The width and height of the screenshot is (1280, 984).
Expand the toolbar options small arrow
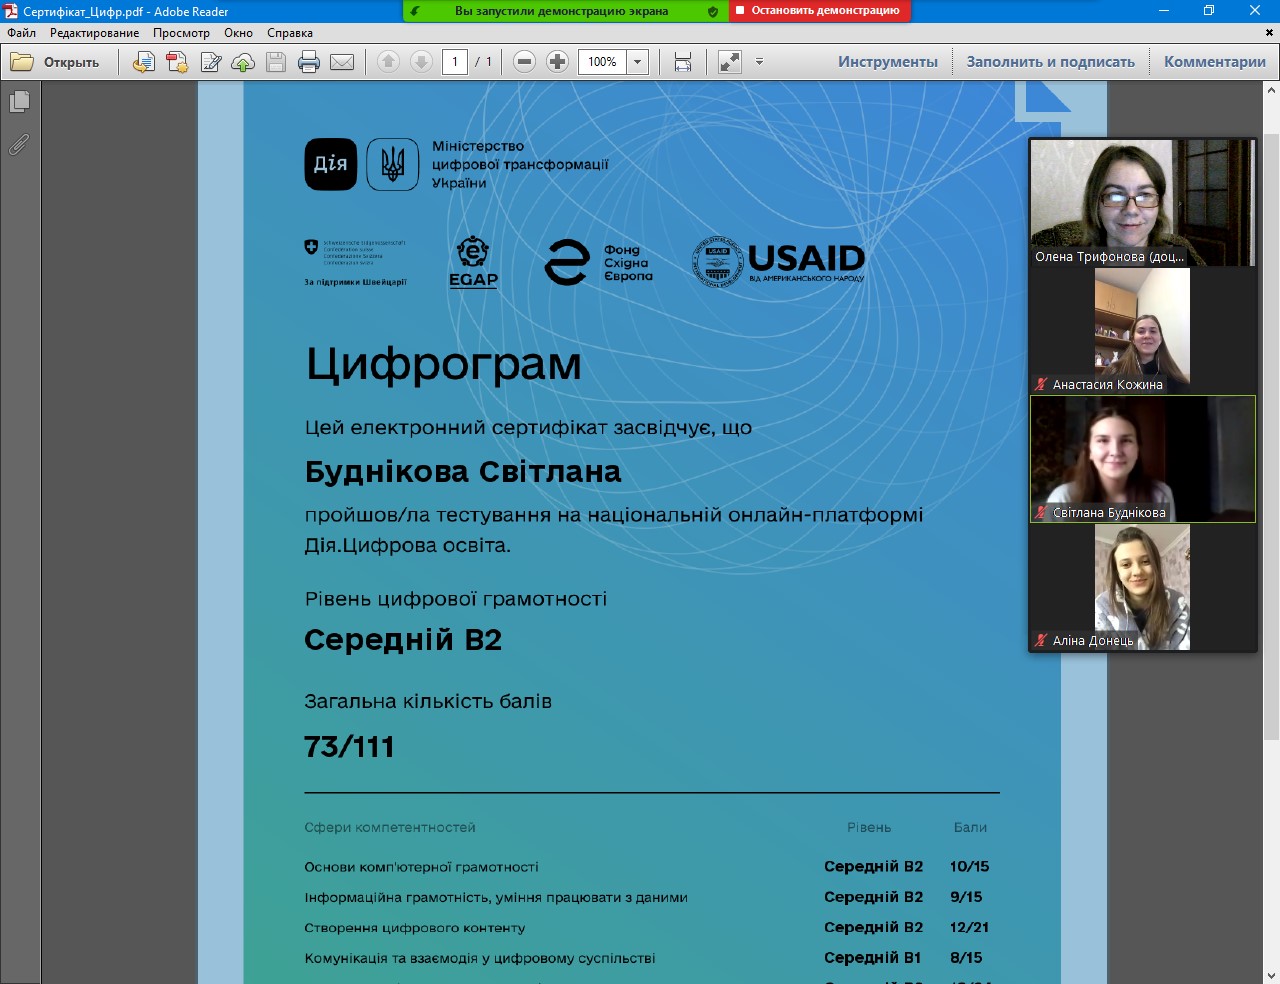[x=759, y=62]
